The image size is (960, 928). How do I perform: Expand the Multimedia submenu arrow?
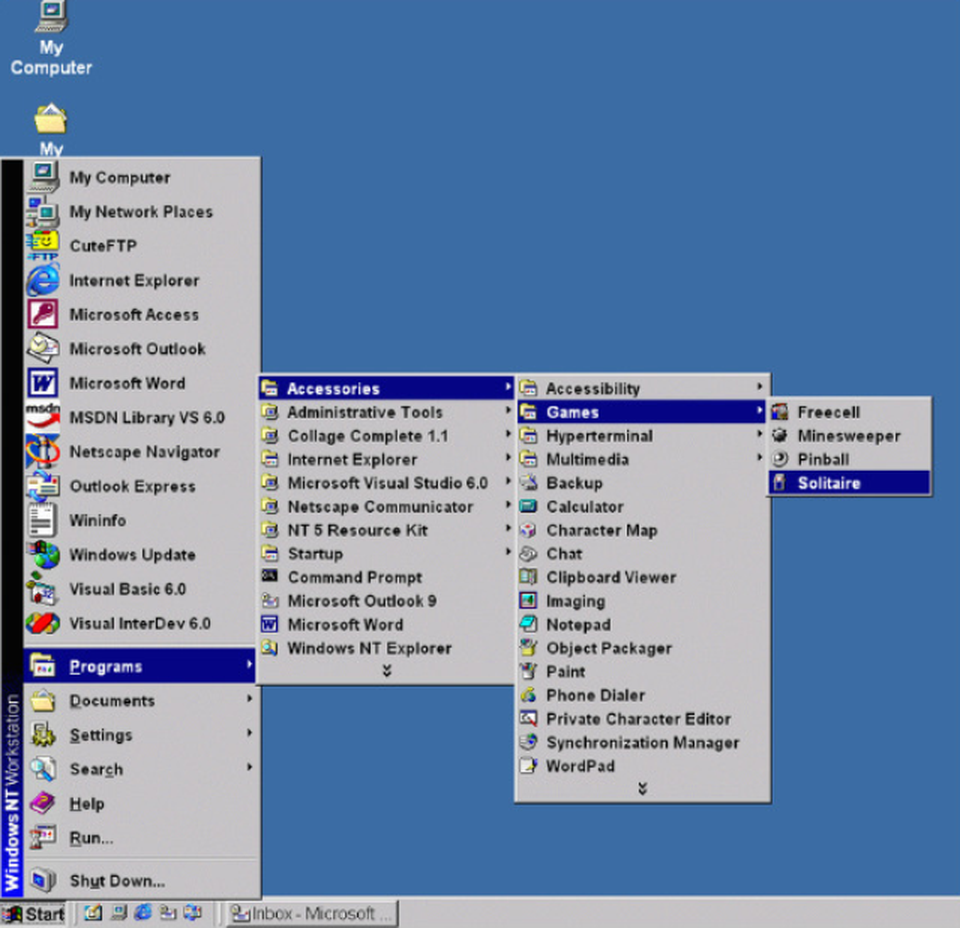tap(759, 457)
